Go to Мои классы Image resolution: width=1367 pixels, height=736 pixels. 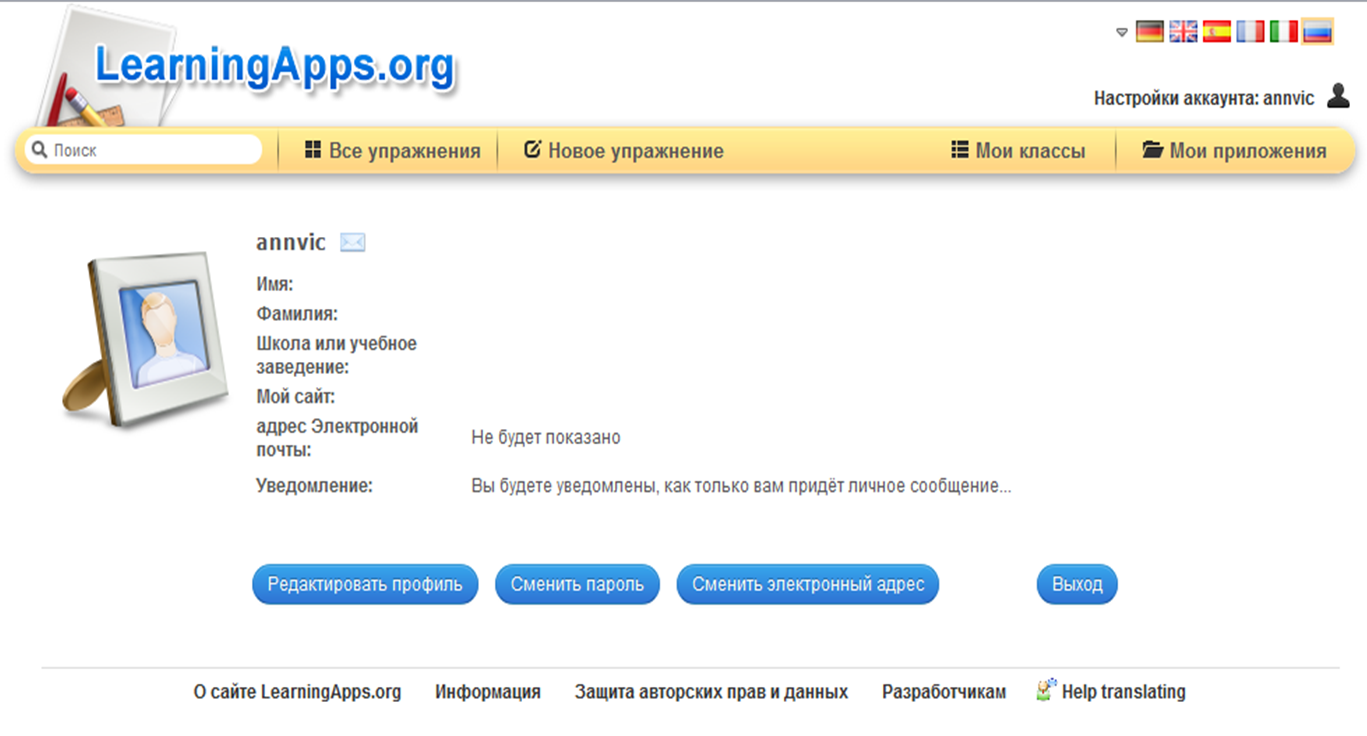(x=1017, y=151)
